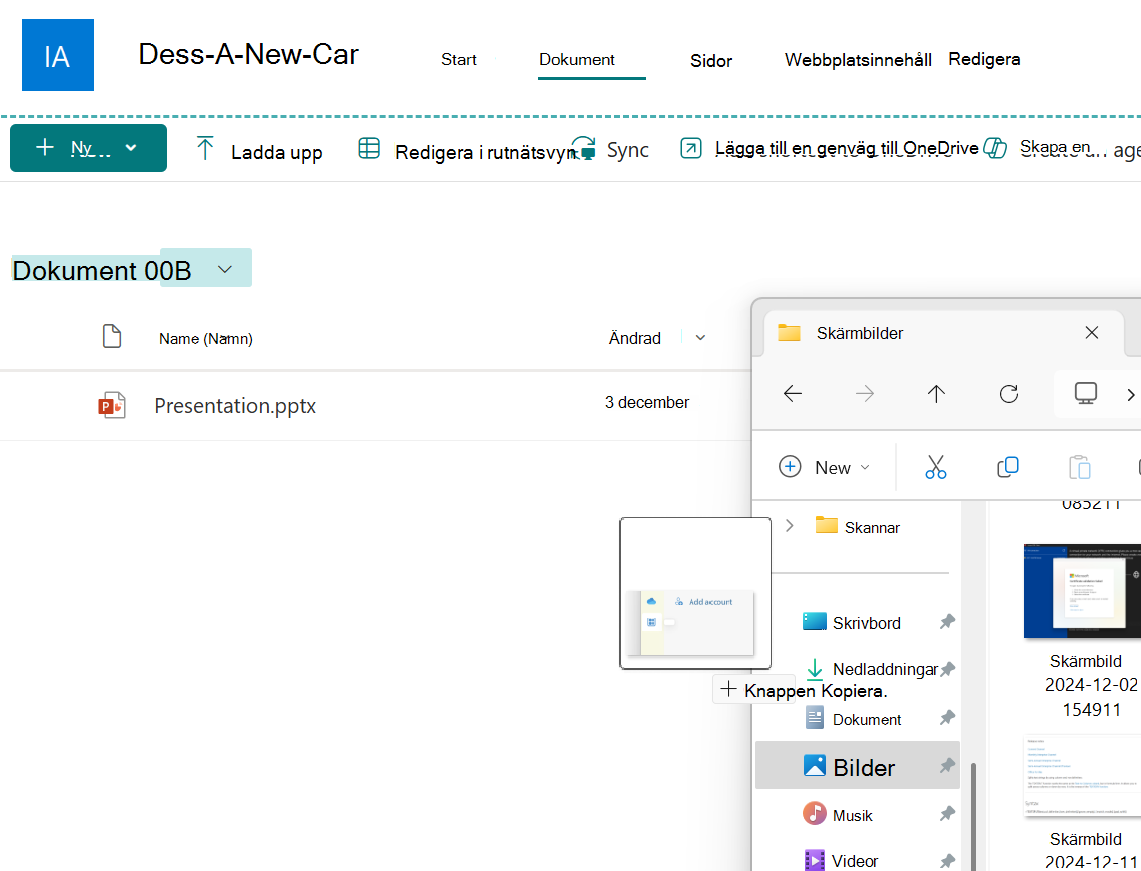
Task: Click the New button in File Explorer
Action: [824, 467]
